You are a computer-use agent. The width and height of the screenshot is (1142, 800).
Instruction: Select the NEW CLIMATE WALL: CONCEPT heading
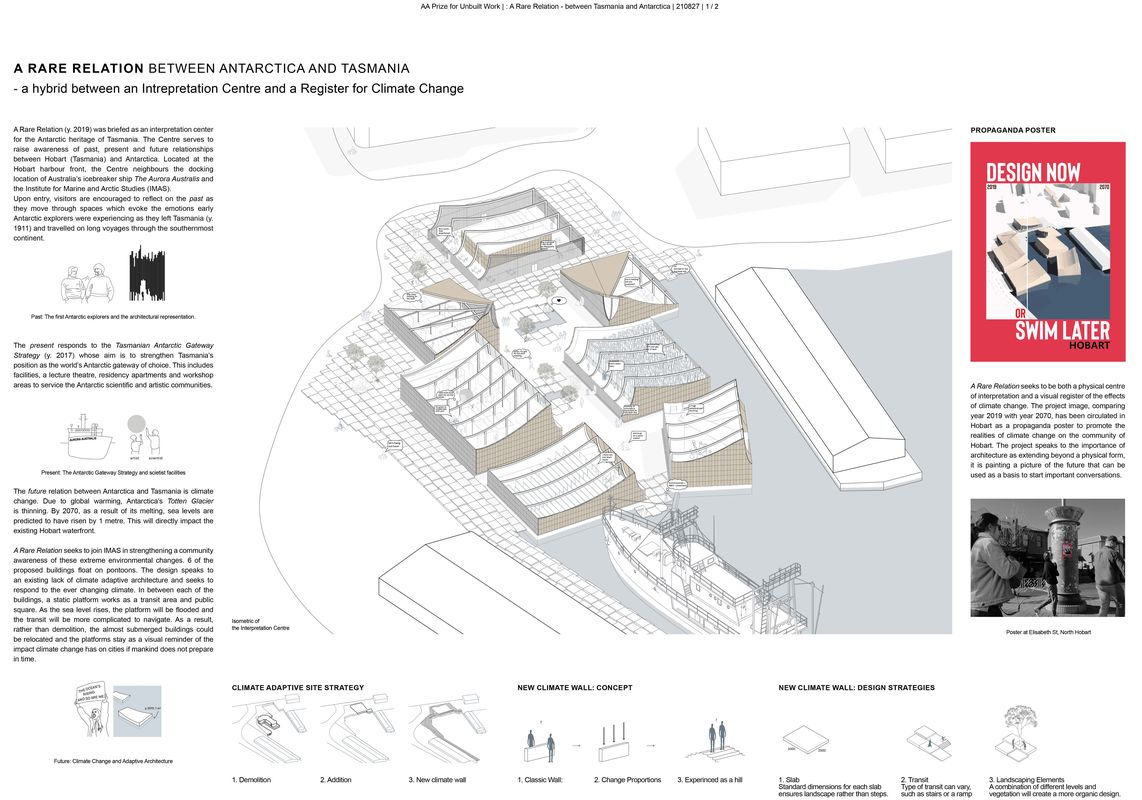pos(575,687)
